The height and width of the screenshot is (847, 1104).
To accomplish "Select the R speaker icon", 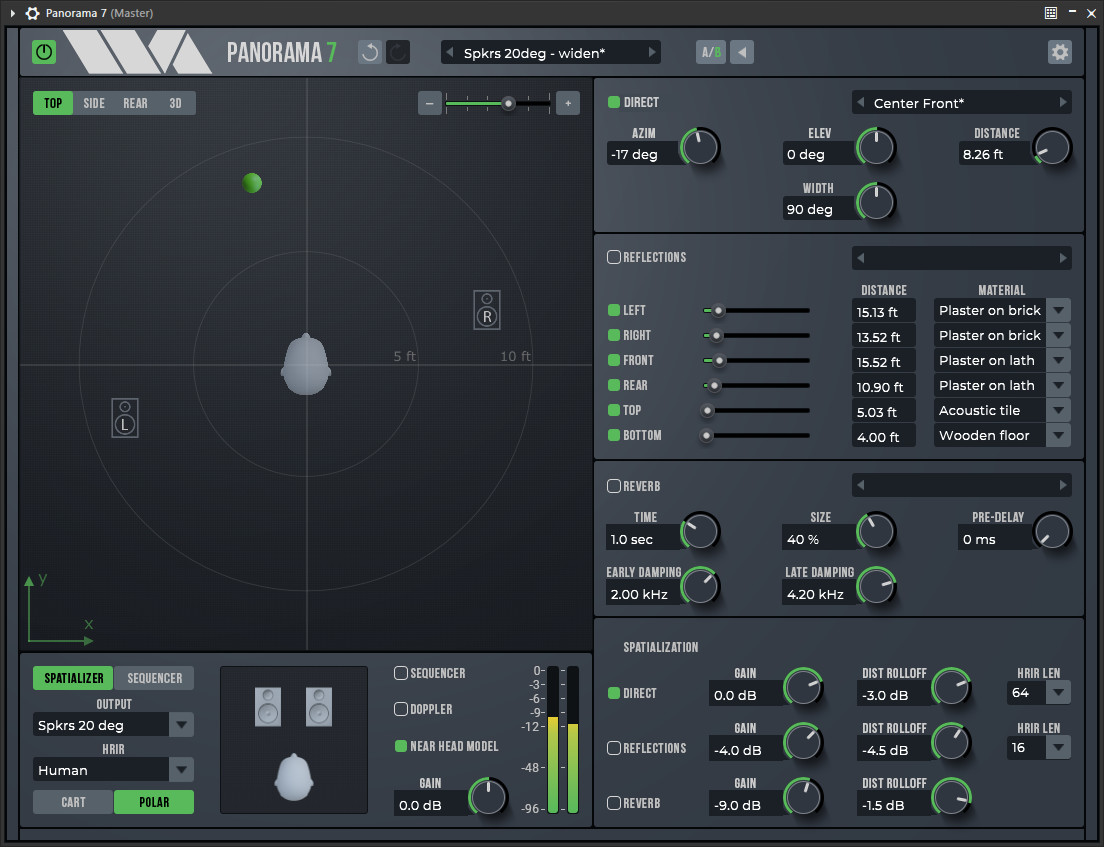I will 487,310.
